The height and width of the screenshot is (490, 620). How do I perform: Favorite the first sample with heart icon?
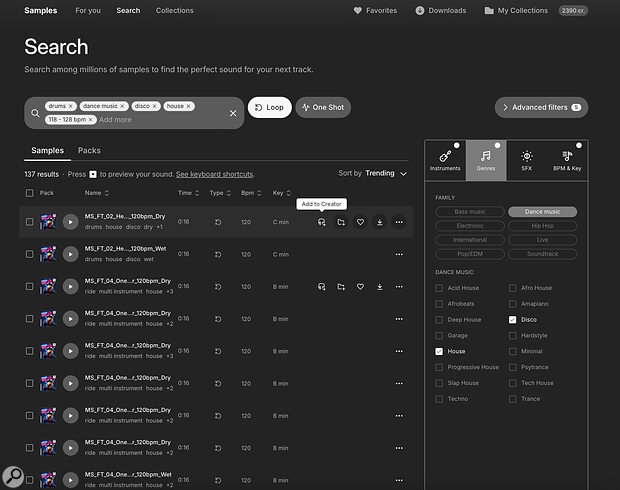click(360, 222)
